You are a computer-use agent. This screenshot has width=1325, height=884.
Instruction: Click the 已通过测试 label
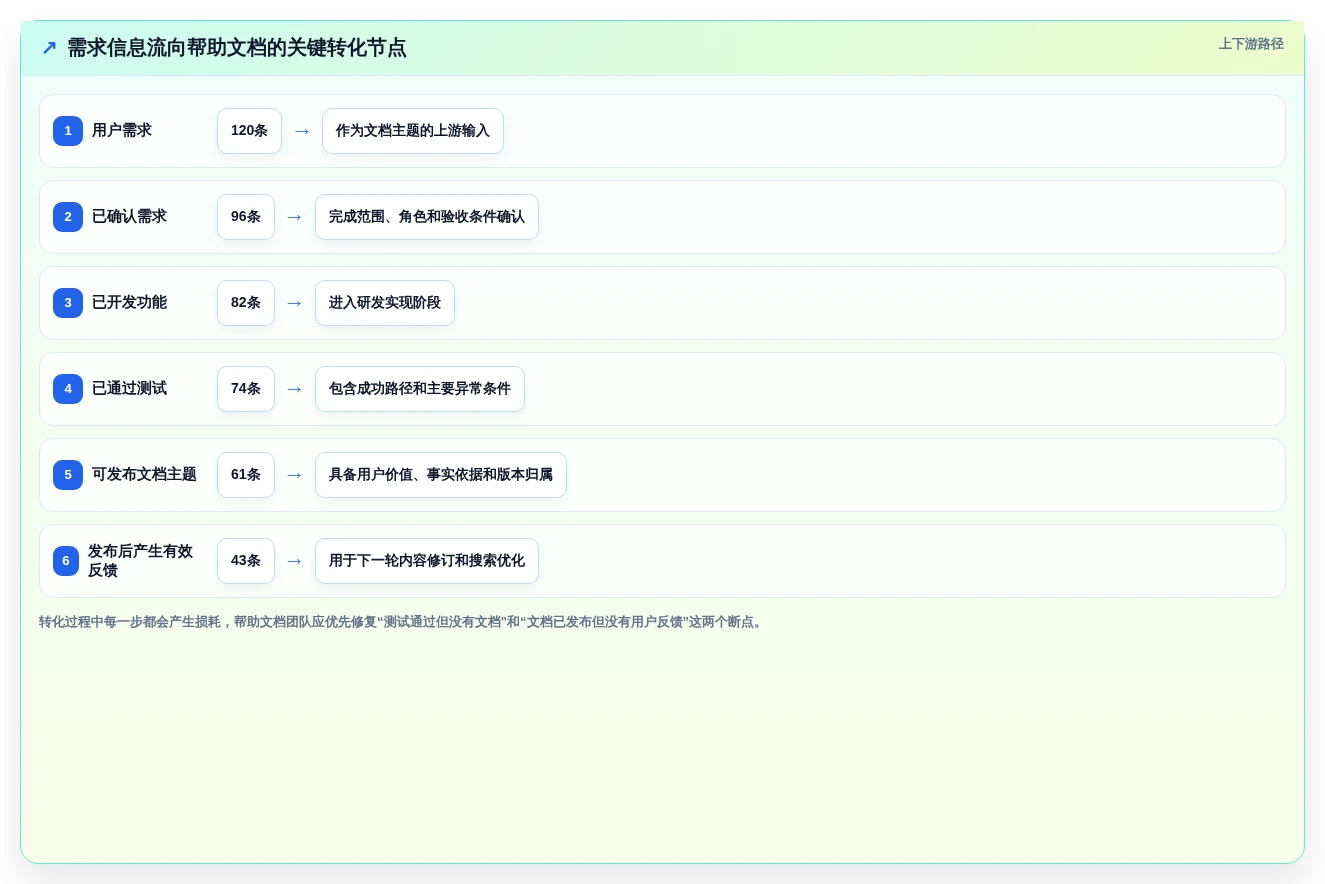click(129, 389)
